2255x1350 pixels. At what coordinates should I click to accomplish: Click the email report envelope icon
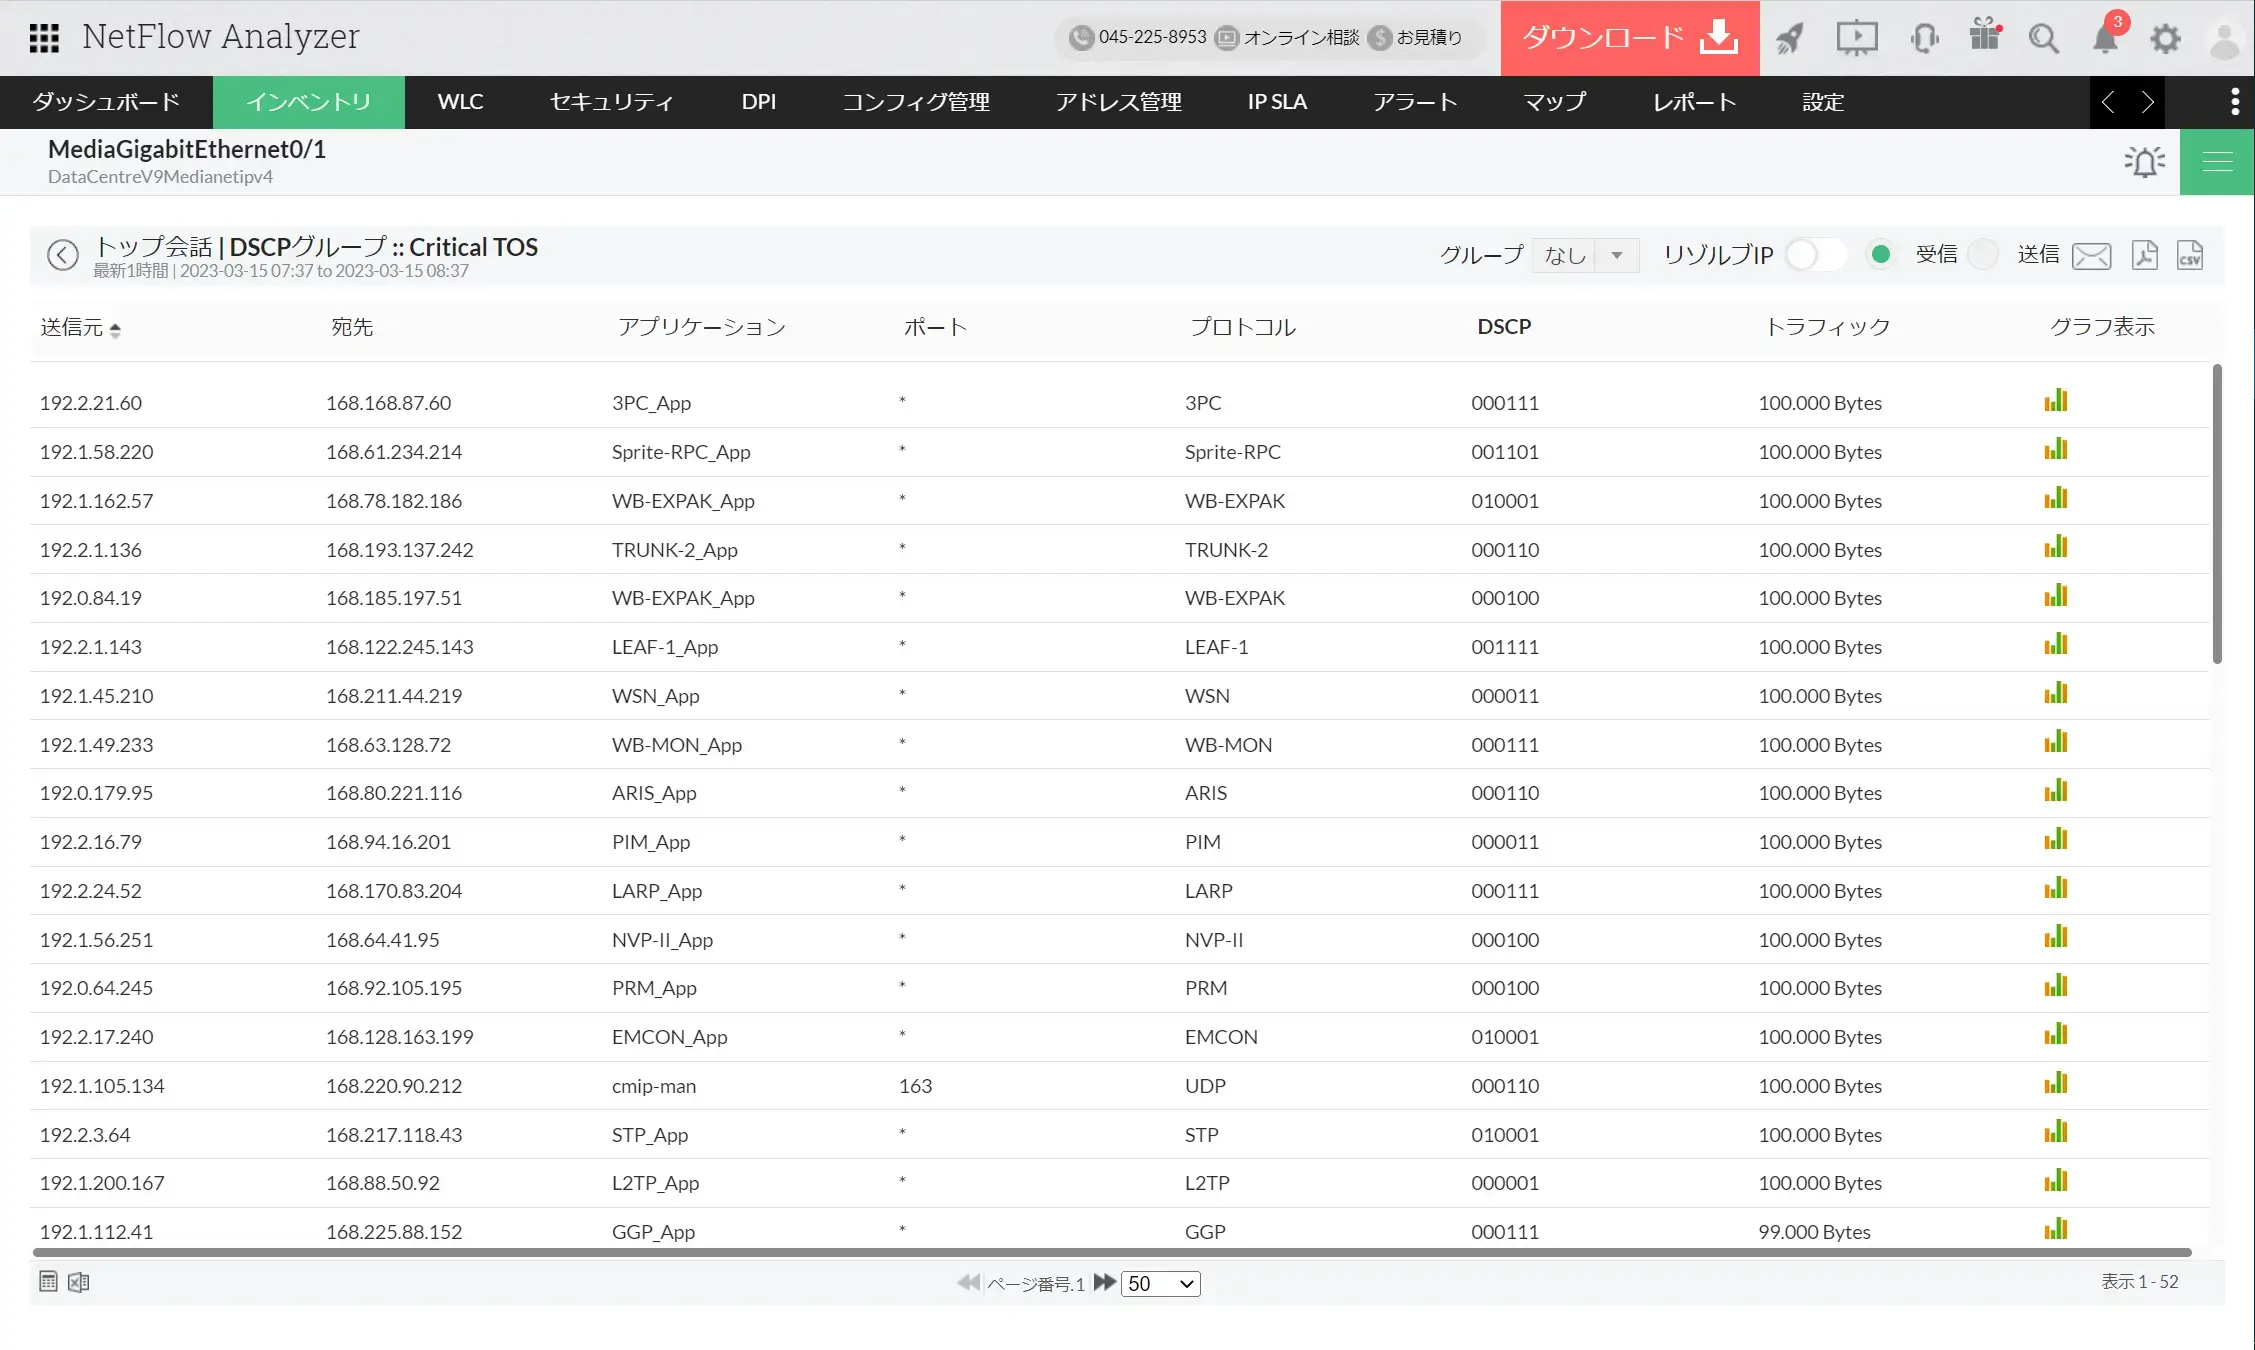pos(2091,256)
